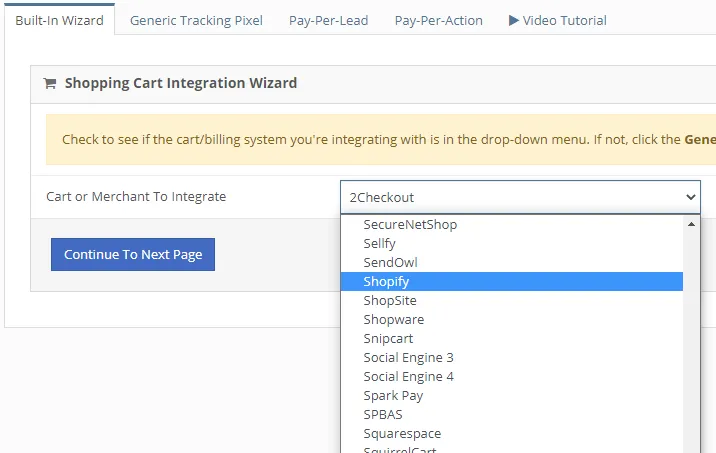Screen dimensions: 716x453
Task: Click the dropdown list scroll-up arrow
Action: point(691,224)
